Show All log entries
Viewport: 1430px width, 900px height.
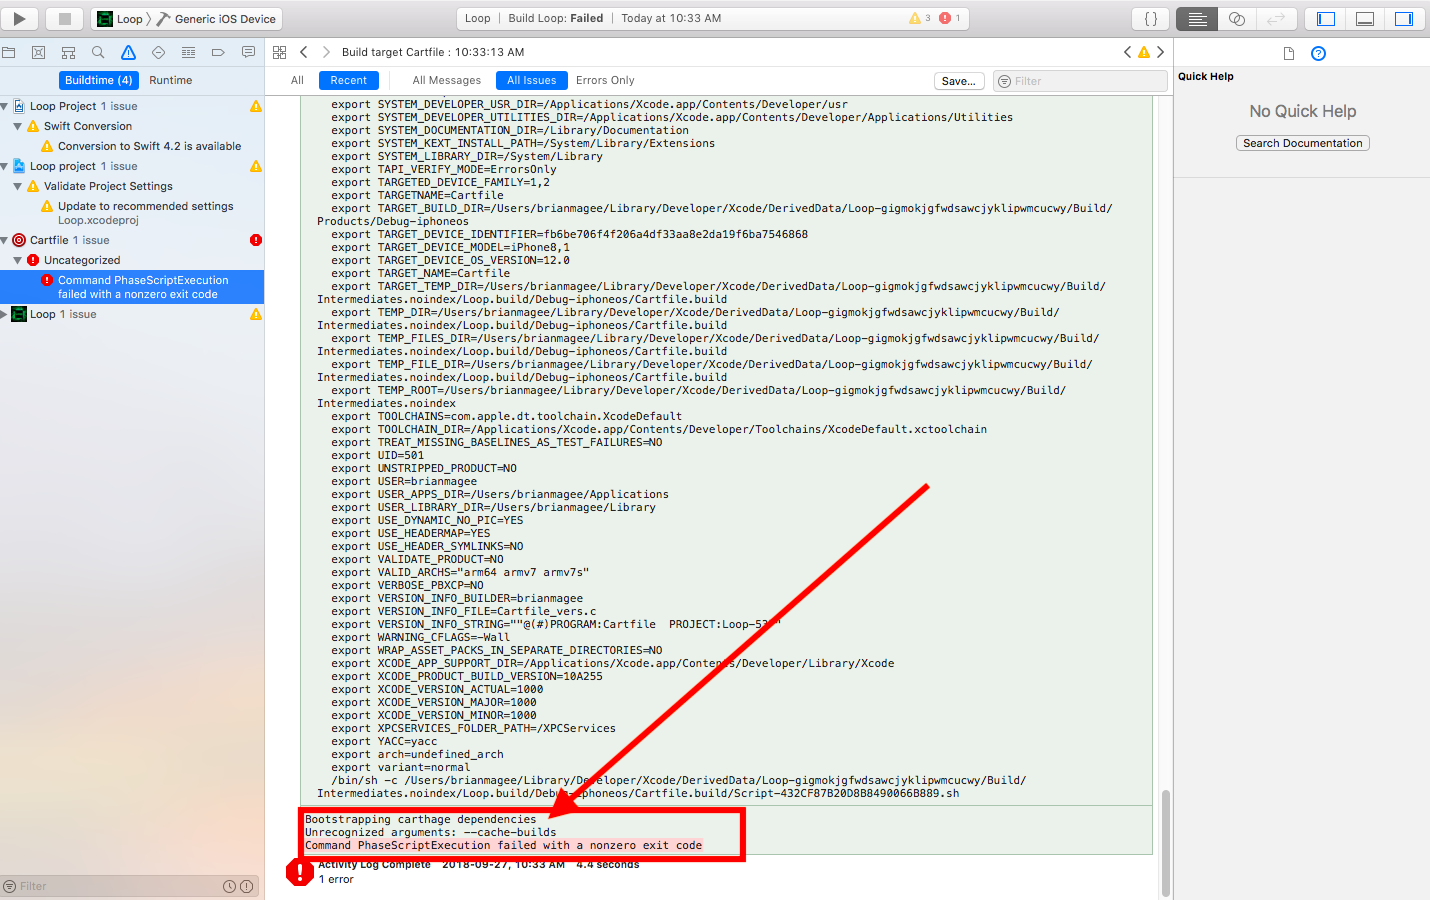point(297,80)
